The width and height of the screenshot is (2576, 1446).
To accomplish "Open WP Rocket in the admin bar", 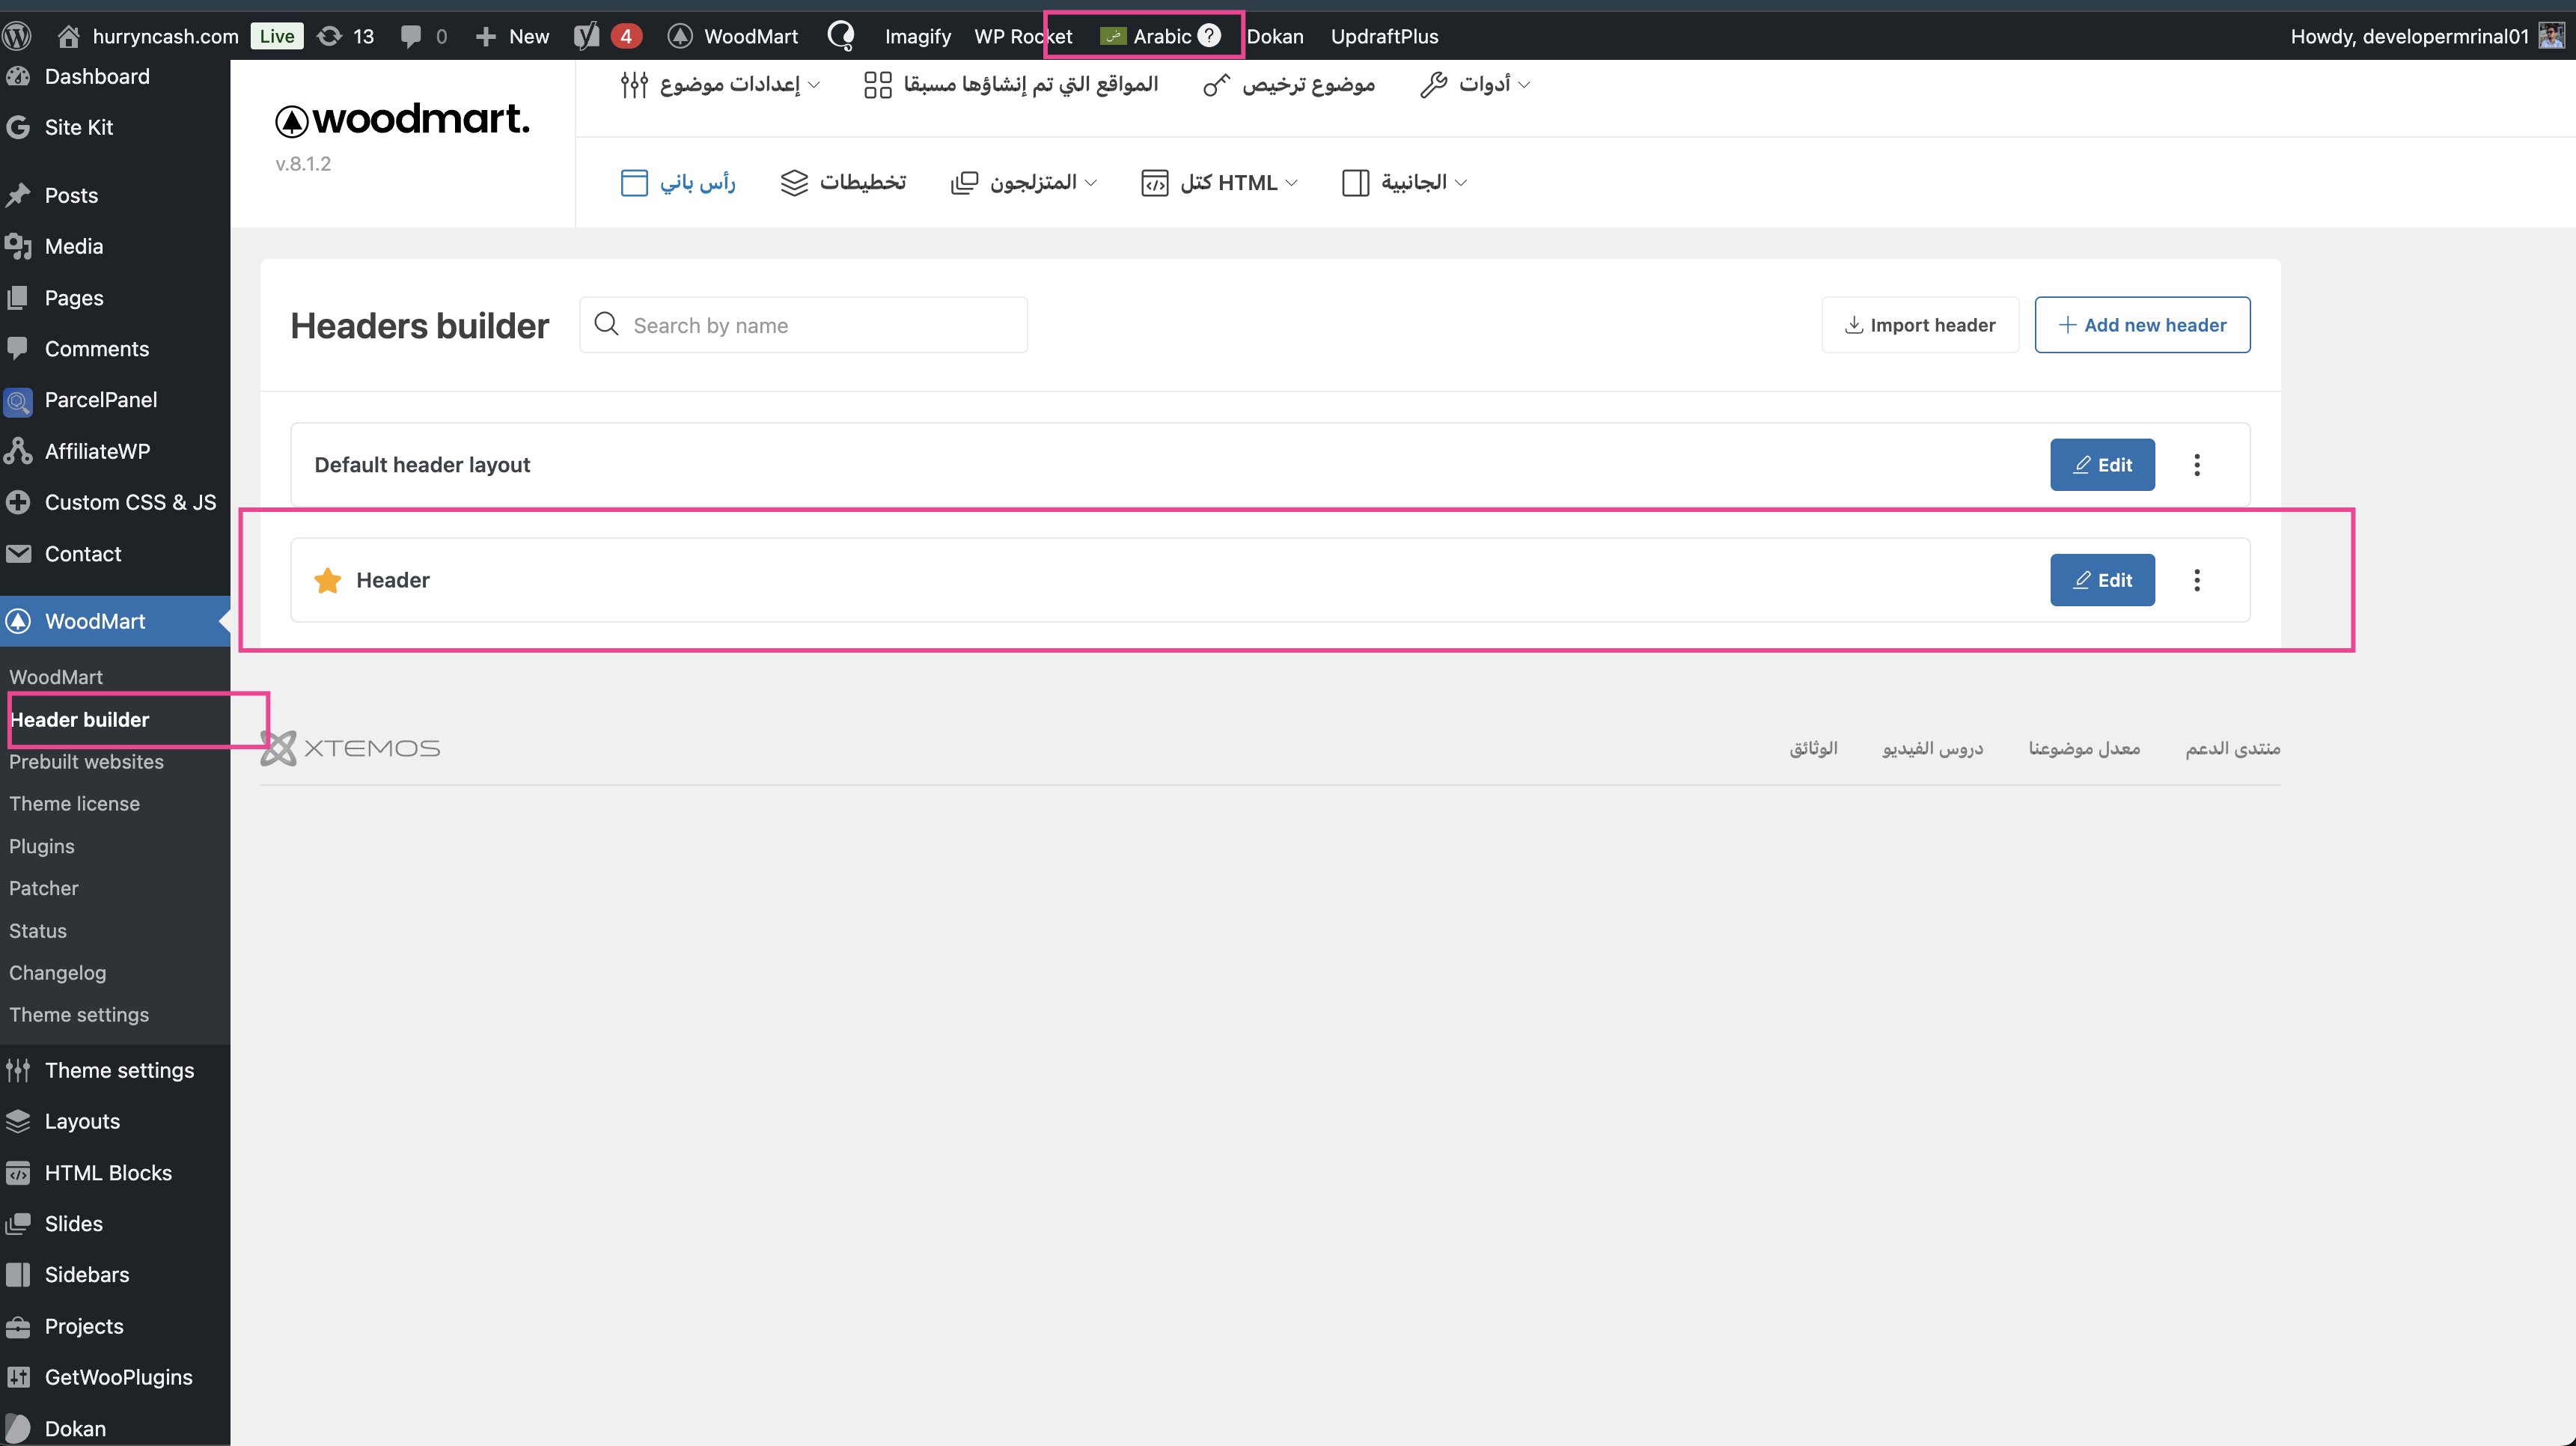I will 1023,36.
